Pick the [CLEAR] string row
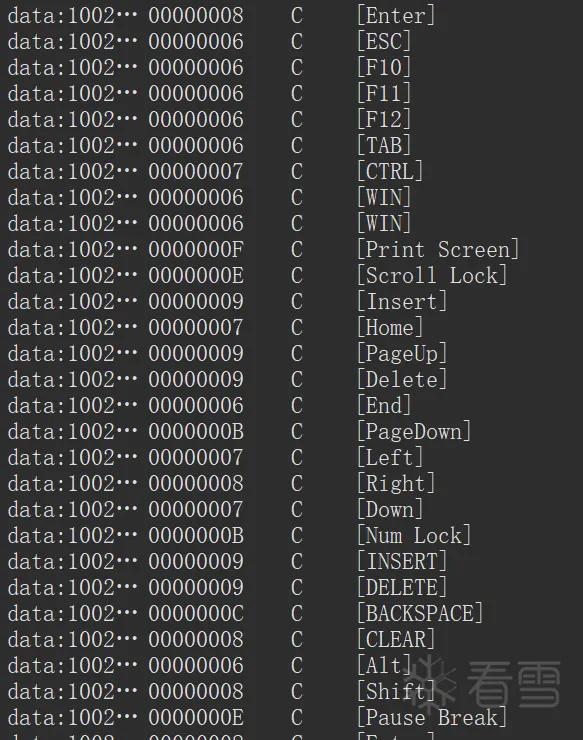 pyautogui.click(x=291, y=639)
